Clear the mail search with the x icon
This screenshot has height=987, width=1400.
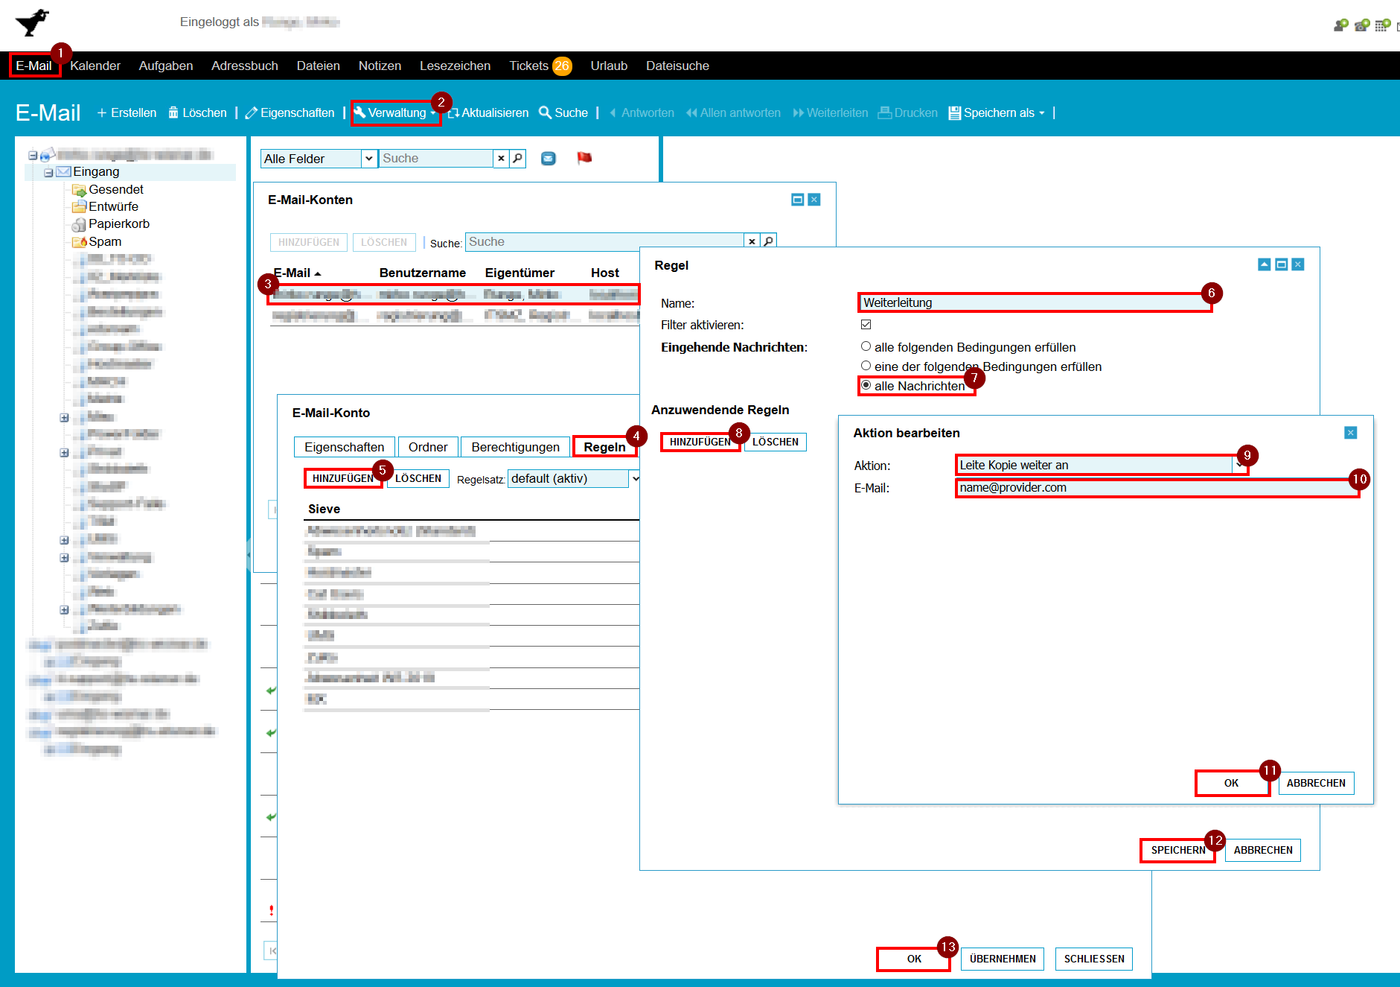501,158
